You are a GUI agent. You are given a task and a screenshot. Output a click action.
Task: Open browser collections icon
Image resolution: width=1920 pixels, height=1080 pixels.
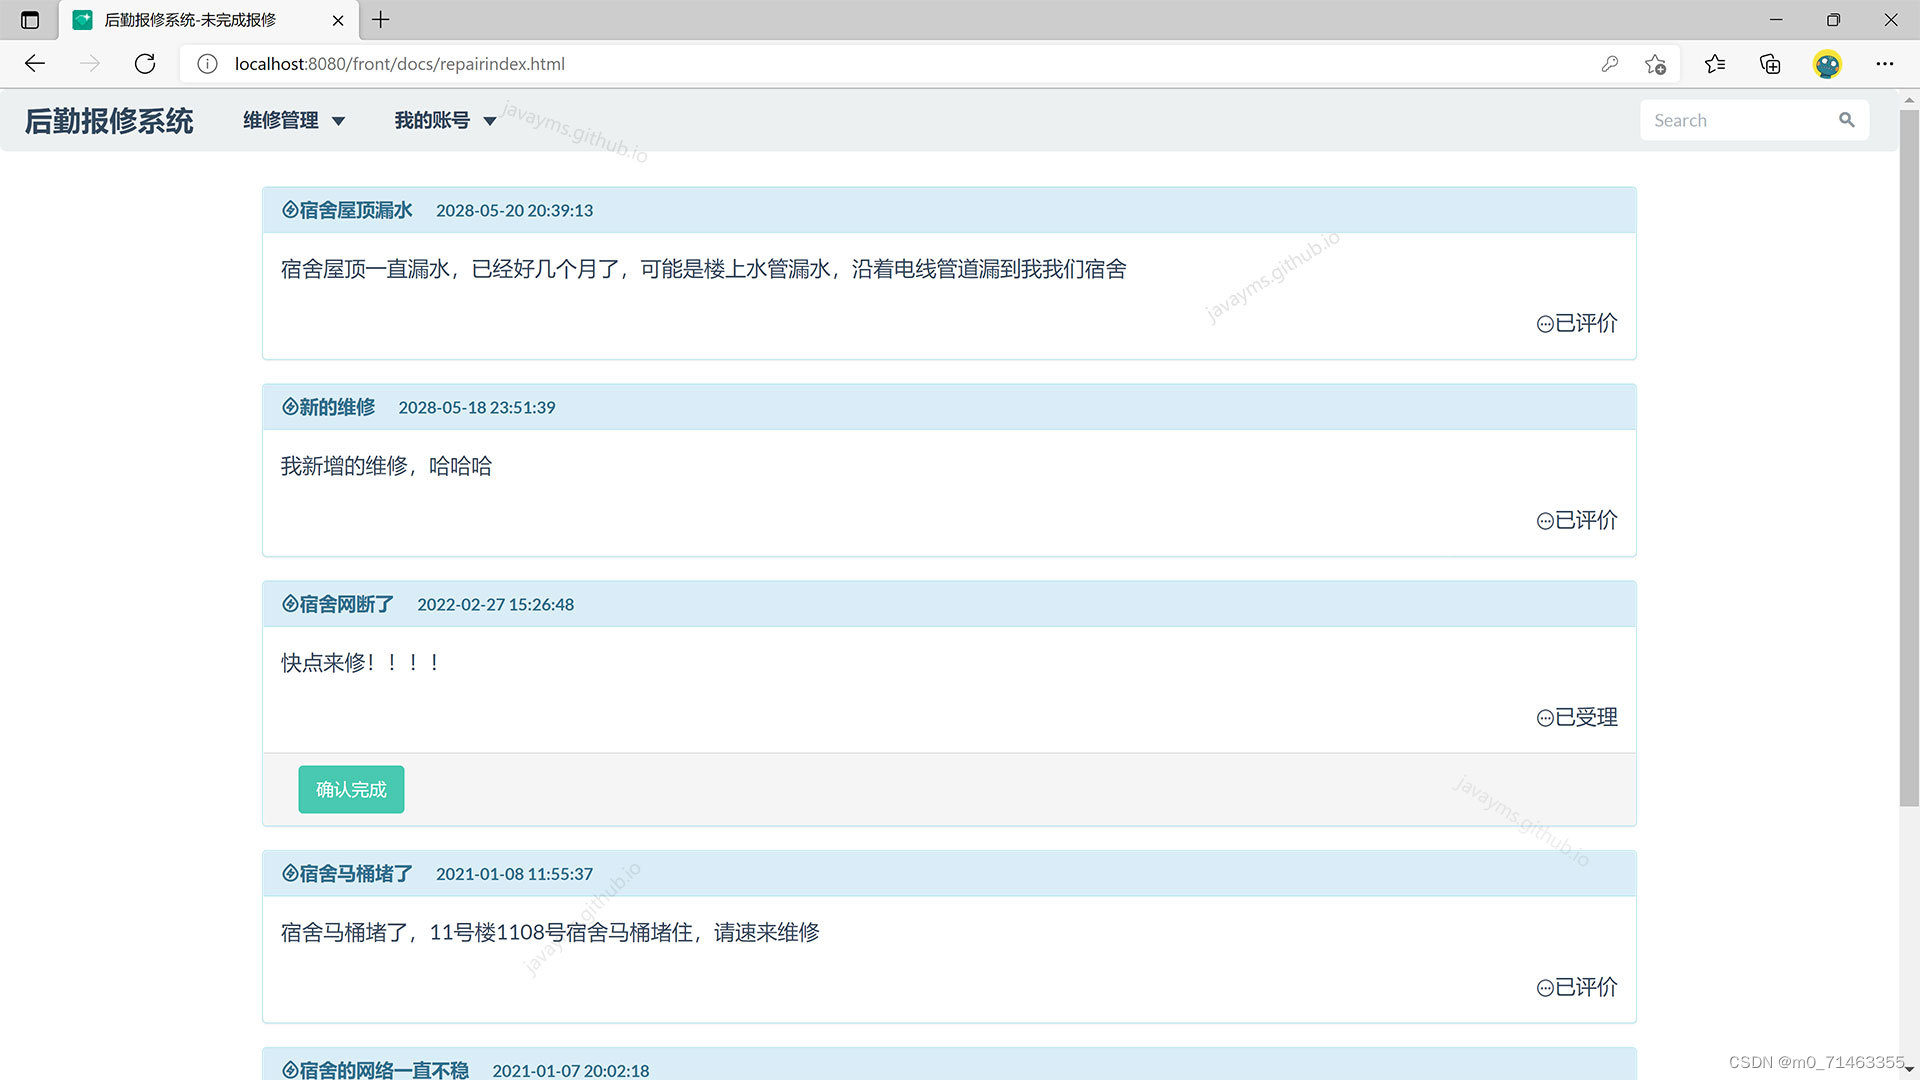click(1770, 64)
